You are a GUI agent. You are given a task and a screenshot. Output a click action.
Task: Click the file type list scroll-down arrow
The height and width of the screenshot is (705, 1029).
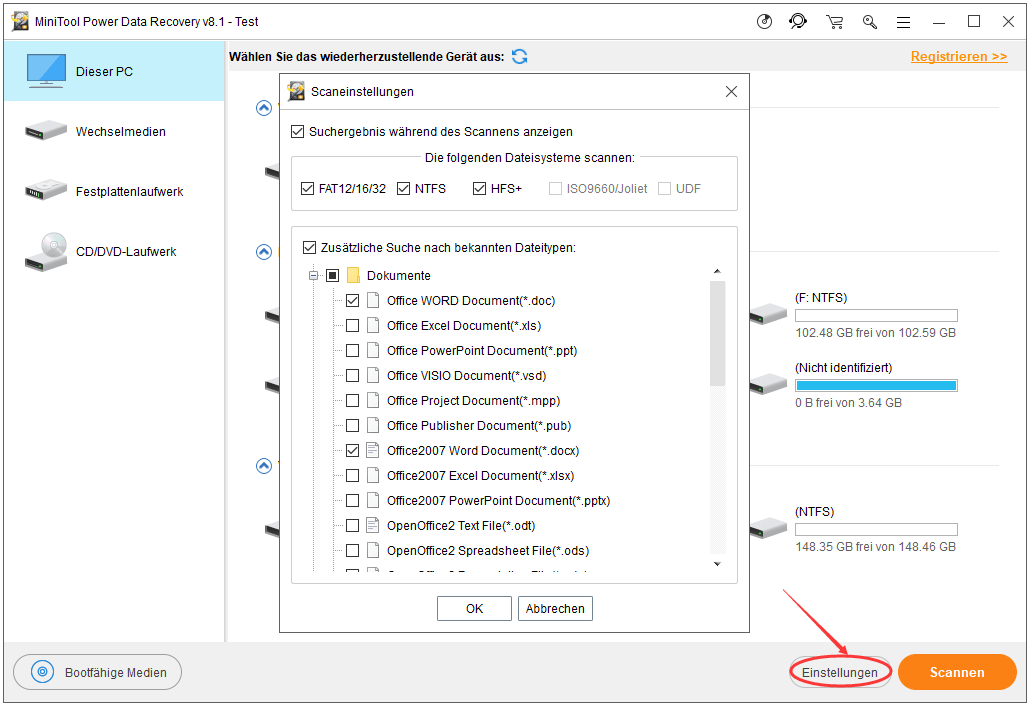click(717, 564)
